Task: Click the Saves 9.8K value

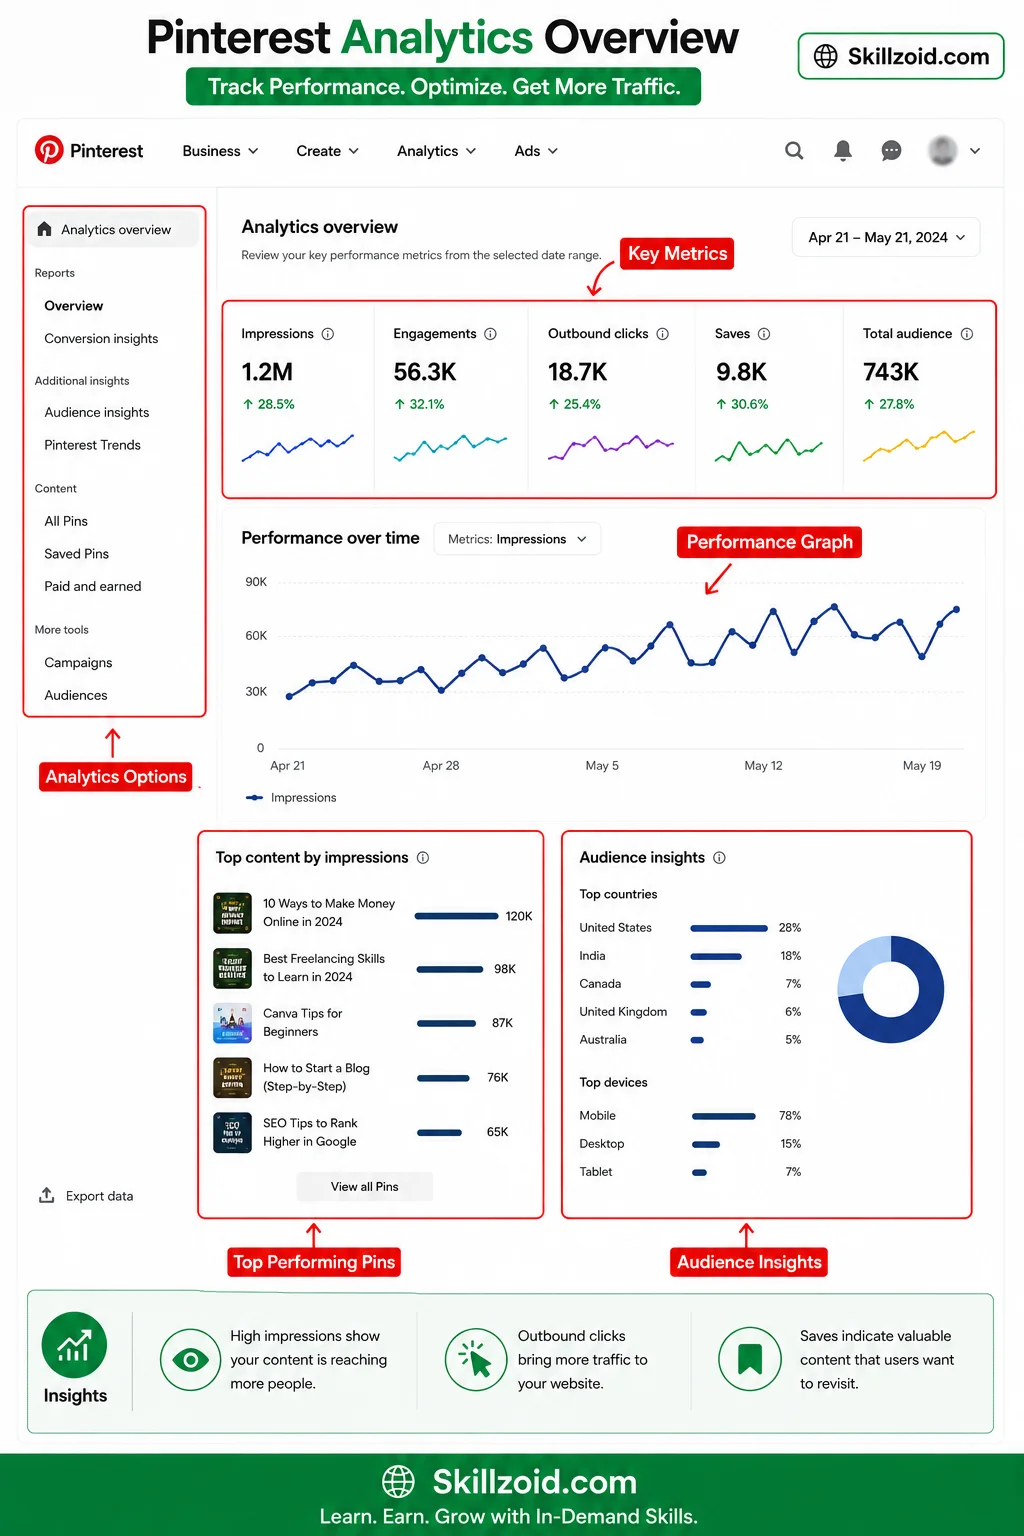Action: [741, 372]
